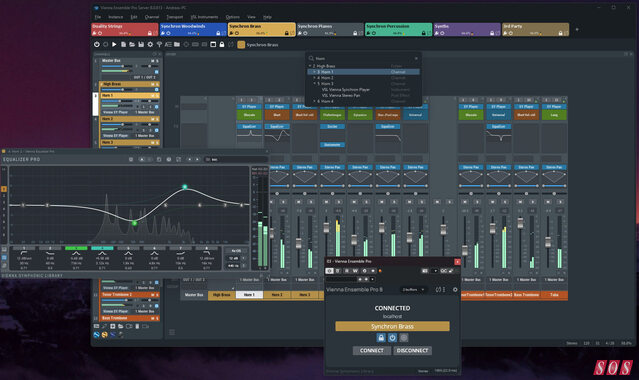
Task: Click the vertical dots menu in plugin window
Action: (x=444, y=289)
